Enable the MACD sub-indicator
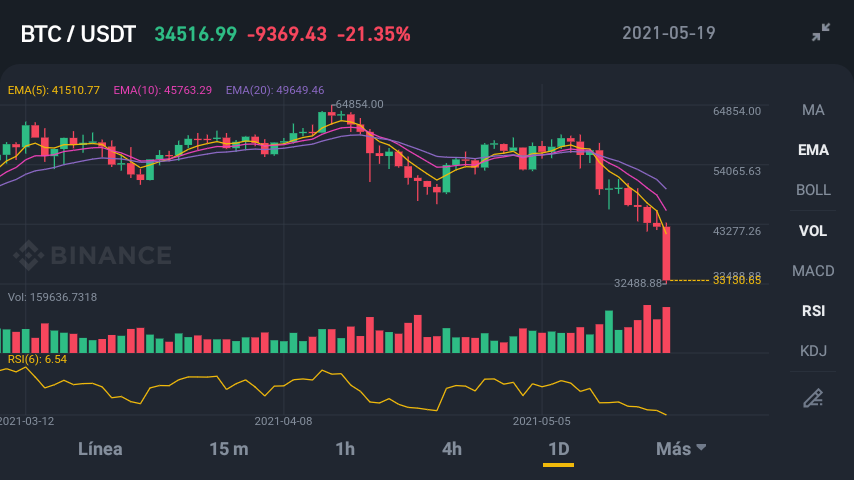The height and width of the screenshot is (480, 854). click(813, 271)
